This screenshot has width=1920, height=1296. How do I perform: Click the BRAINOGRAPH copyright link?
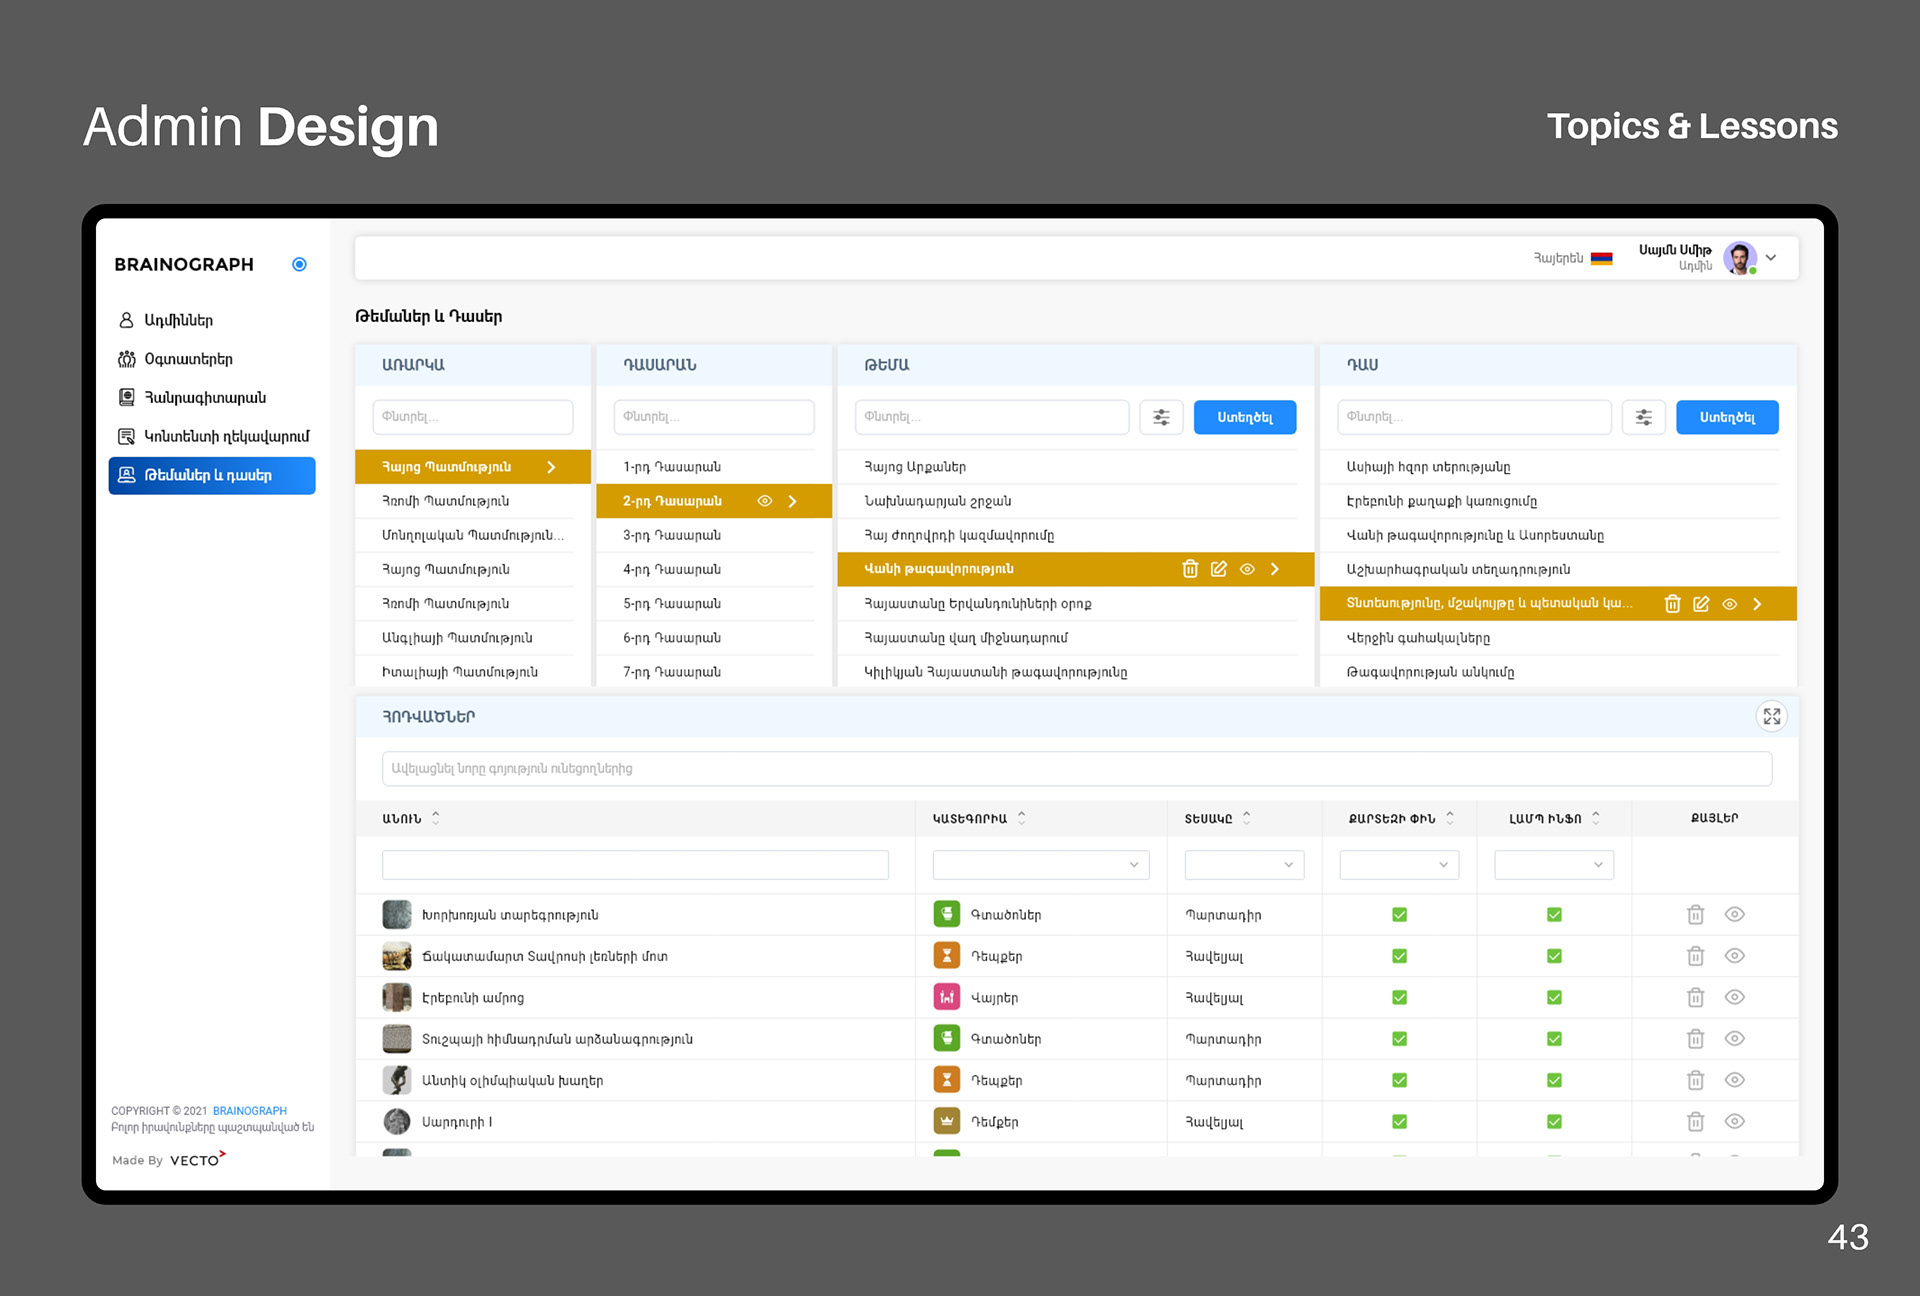pos(249,1111)
